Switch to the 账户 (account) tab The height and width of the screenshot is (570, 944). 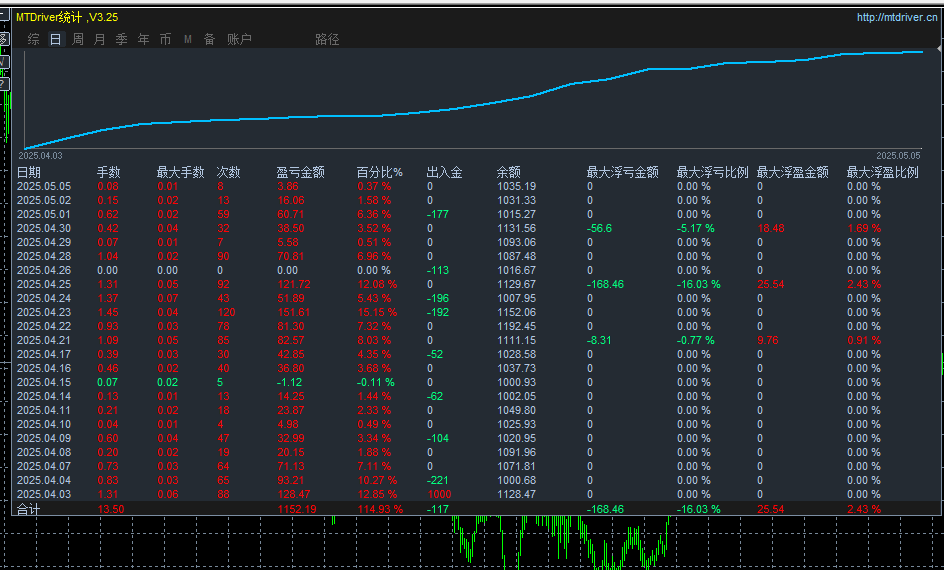(x=239, y=40)
